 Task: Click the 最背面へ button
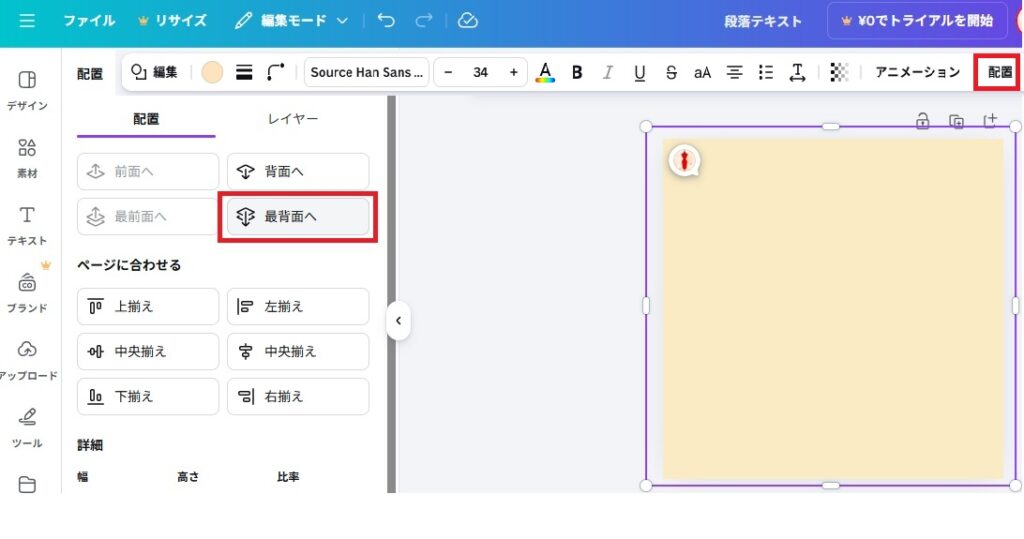click(298, 217)
